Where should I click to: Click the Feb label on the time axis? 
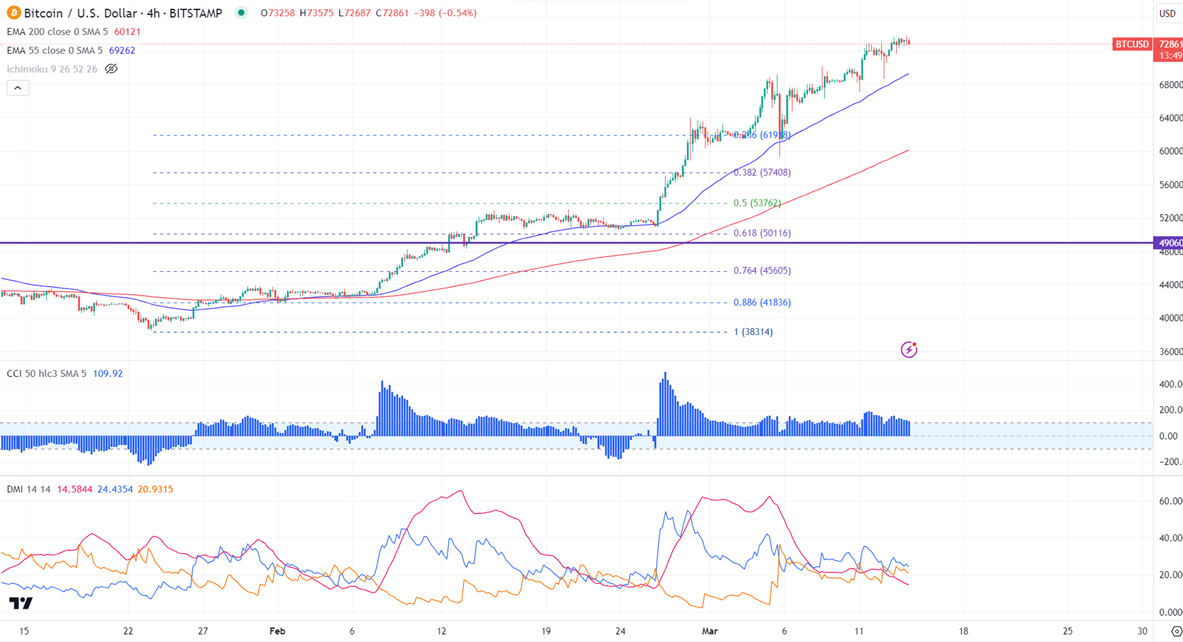click(x=277, y=631)
